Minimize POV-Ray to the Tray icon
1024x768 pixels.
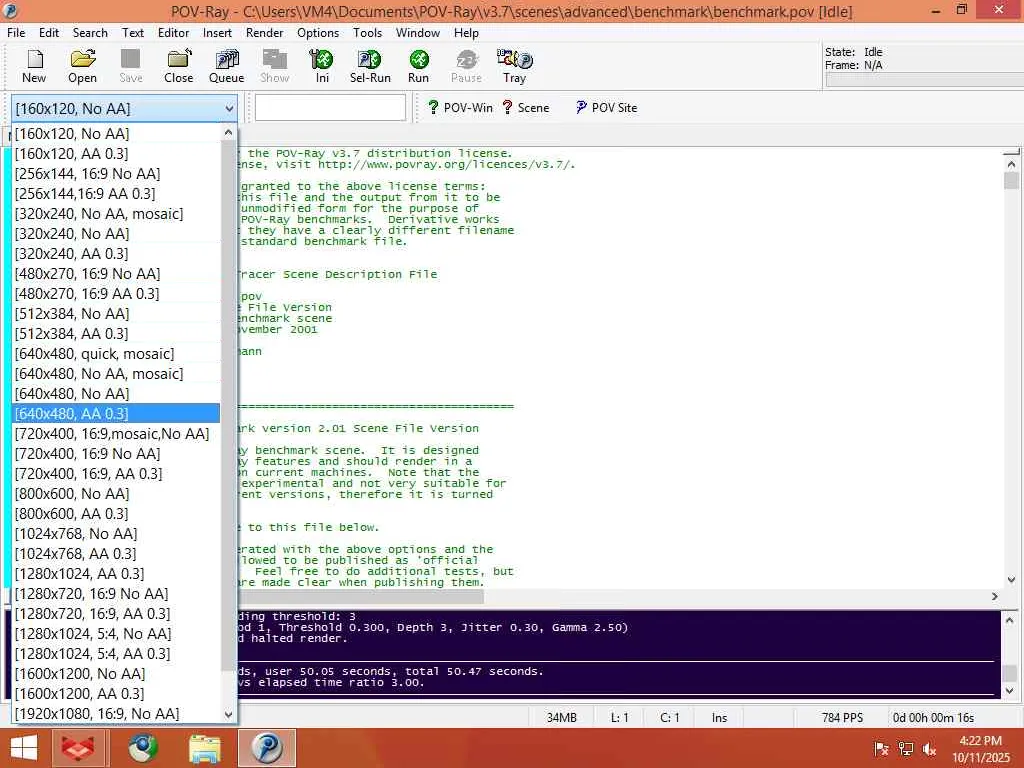[x=514, y=66]
